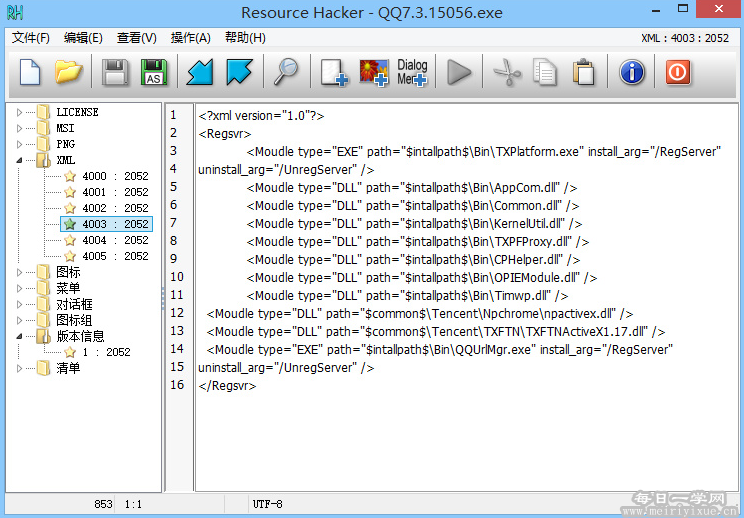Screen dimensions: 744x518
Task: Select the XML folder label
Action: click(65, 160)
